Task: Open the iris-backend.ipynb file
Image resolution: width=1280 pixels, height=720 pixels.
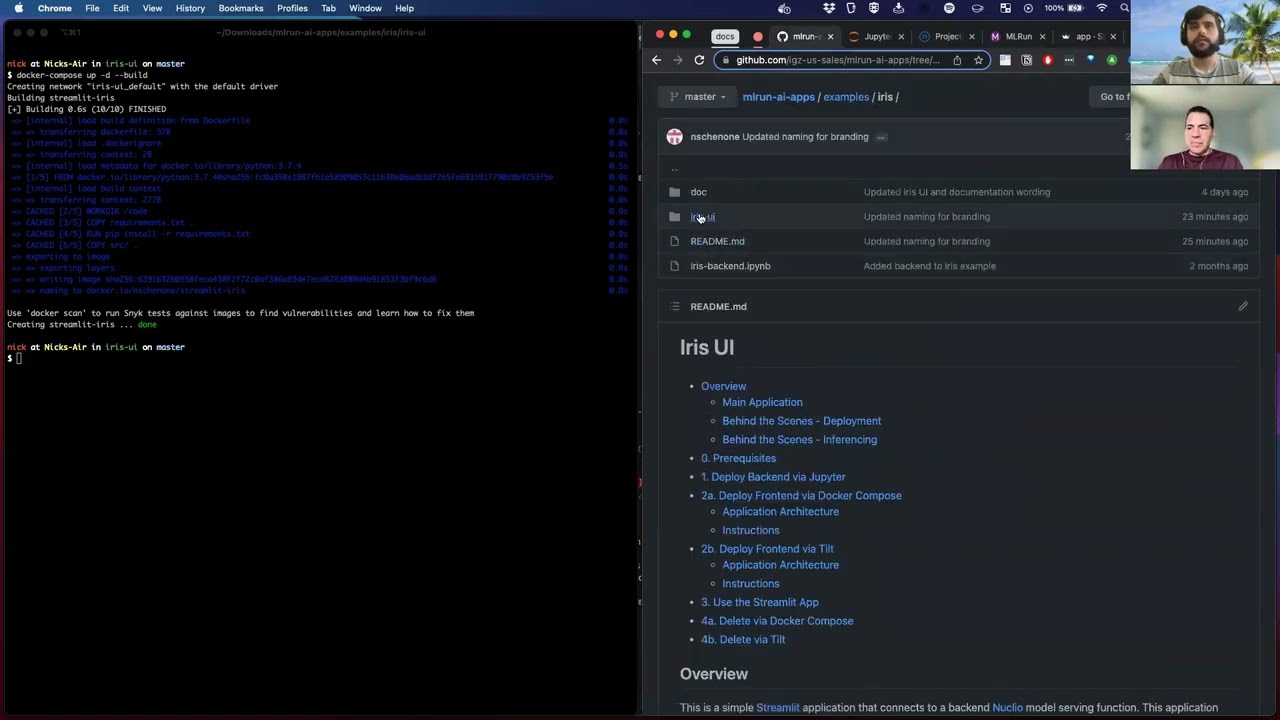Action: [x=730, y=266]
